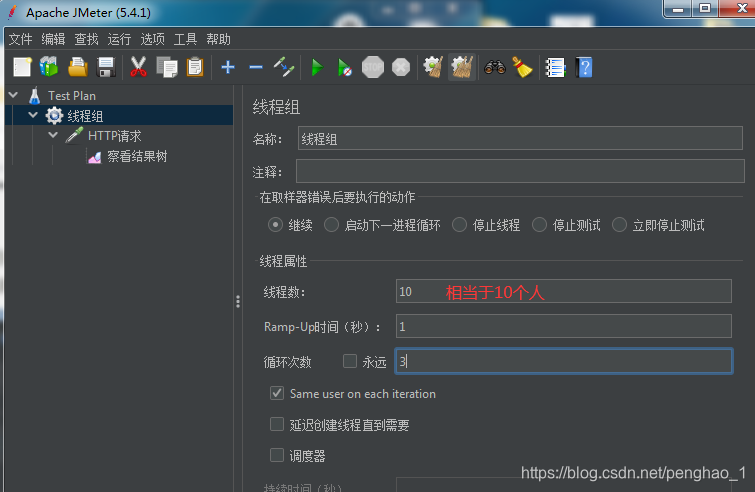Open the 查找 menu

[86, 39]
